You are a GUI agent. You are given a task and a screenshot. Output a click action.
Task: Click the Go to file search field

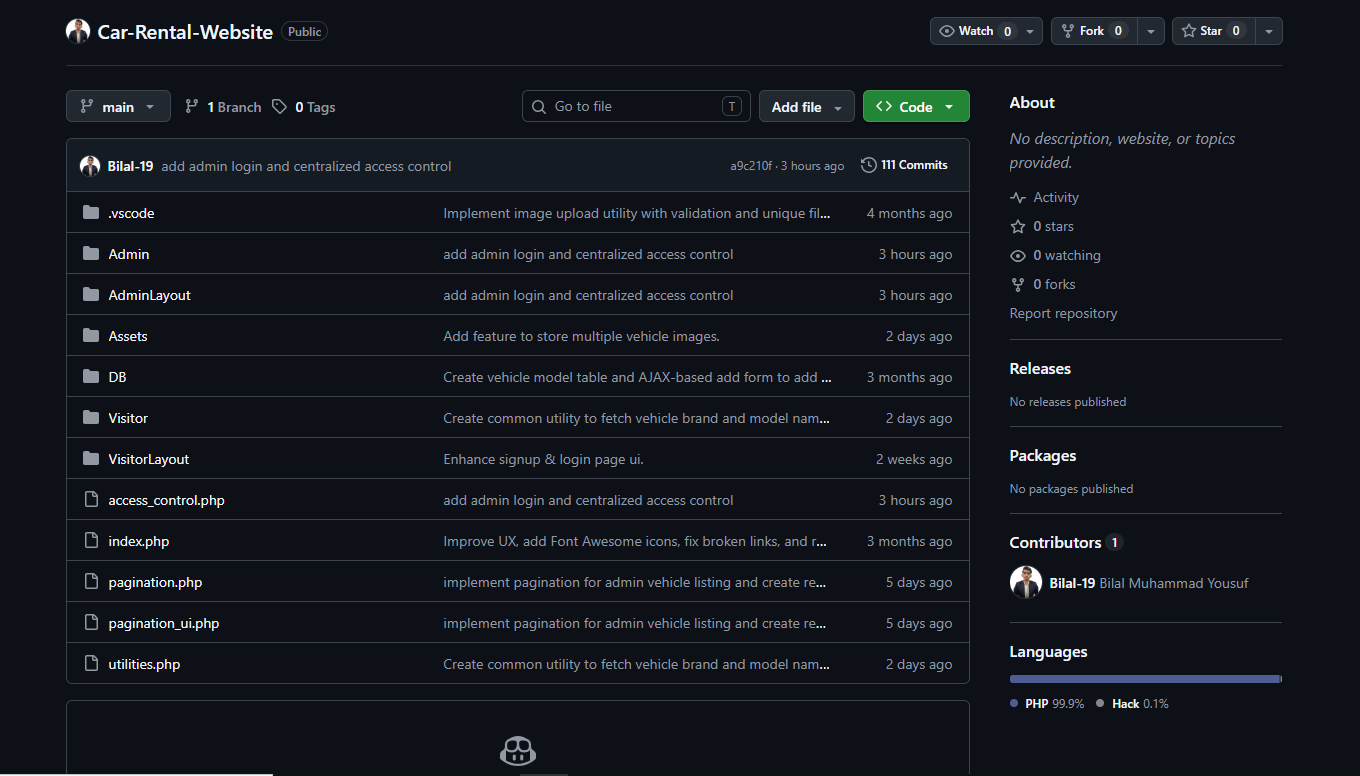point(636,107)
